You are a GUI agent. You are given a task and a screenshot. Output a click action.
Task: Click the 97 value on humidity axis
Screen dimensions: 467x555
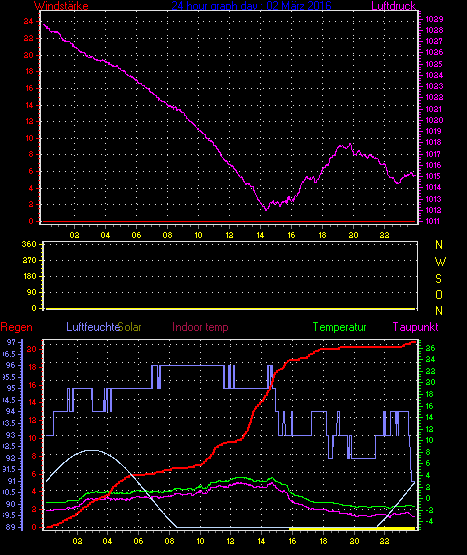(11, 342)
